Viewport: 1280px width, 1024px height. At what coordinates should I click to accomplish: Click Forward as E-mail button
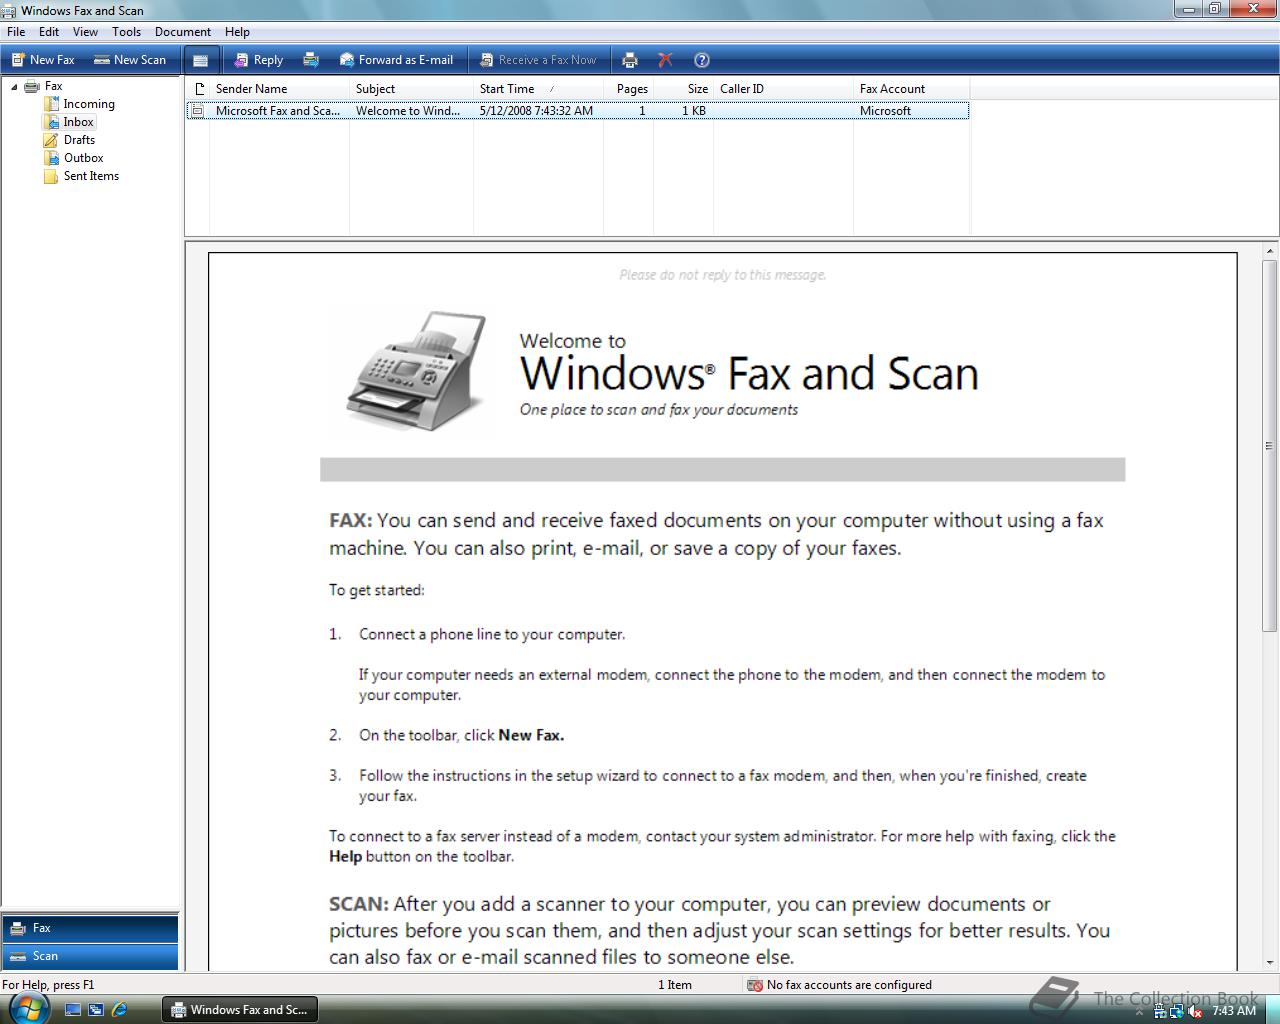(x=396, y=60)
